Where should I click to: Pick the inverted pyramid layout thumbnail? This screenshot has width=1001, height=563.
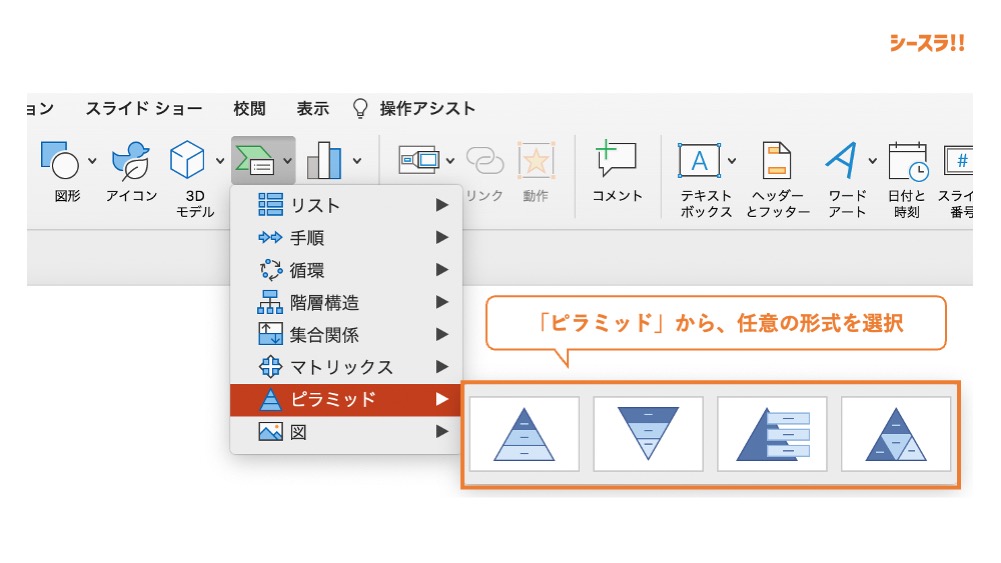click(648, 433)
